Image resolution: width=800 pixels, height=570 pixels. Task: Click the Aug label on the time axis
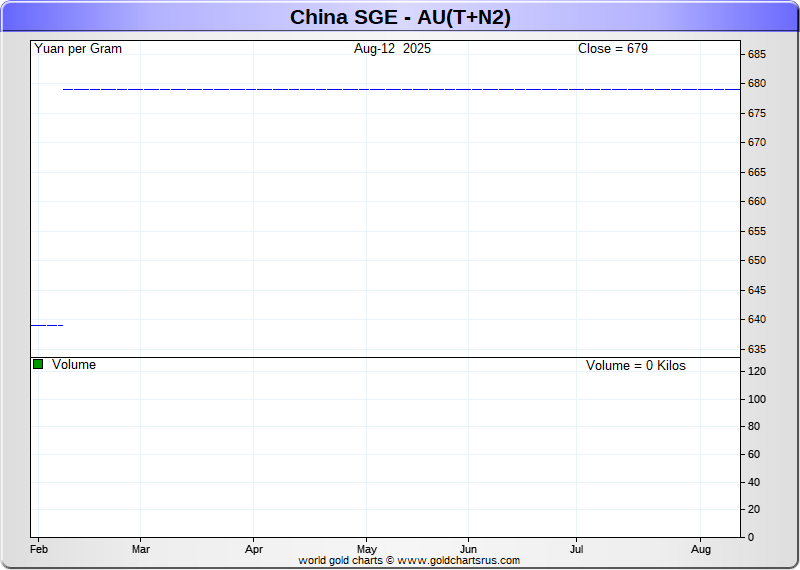click(701, 549)
